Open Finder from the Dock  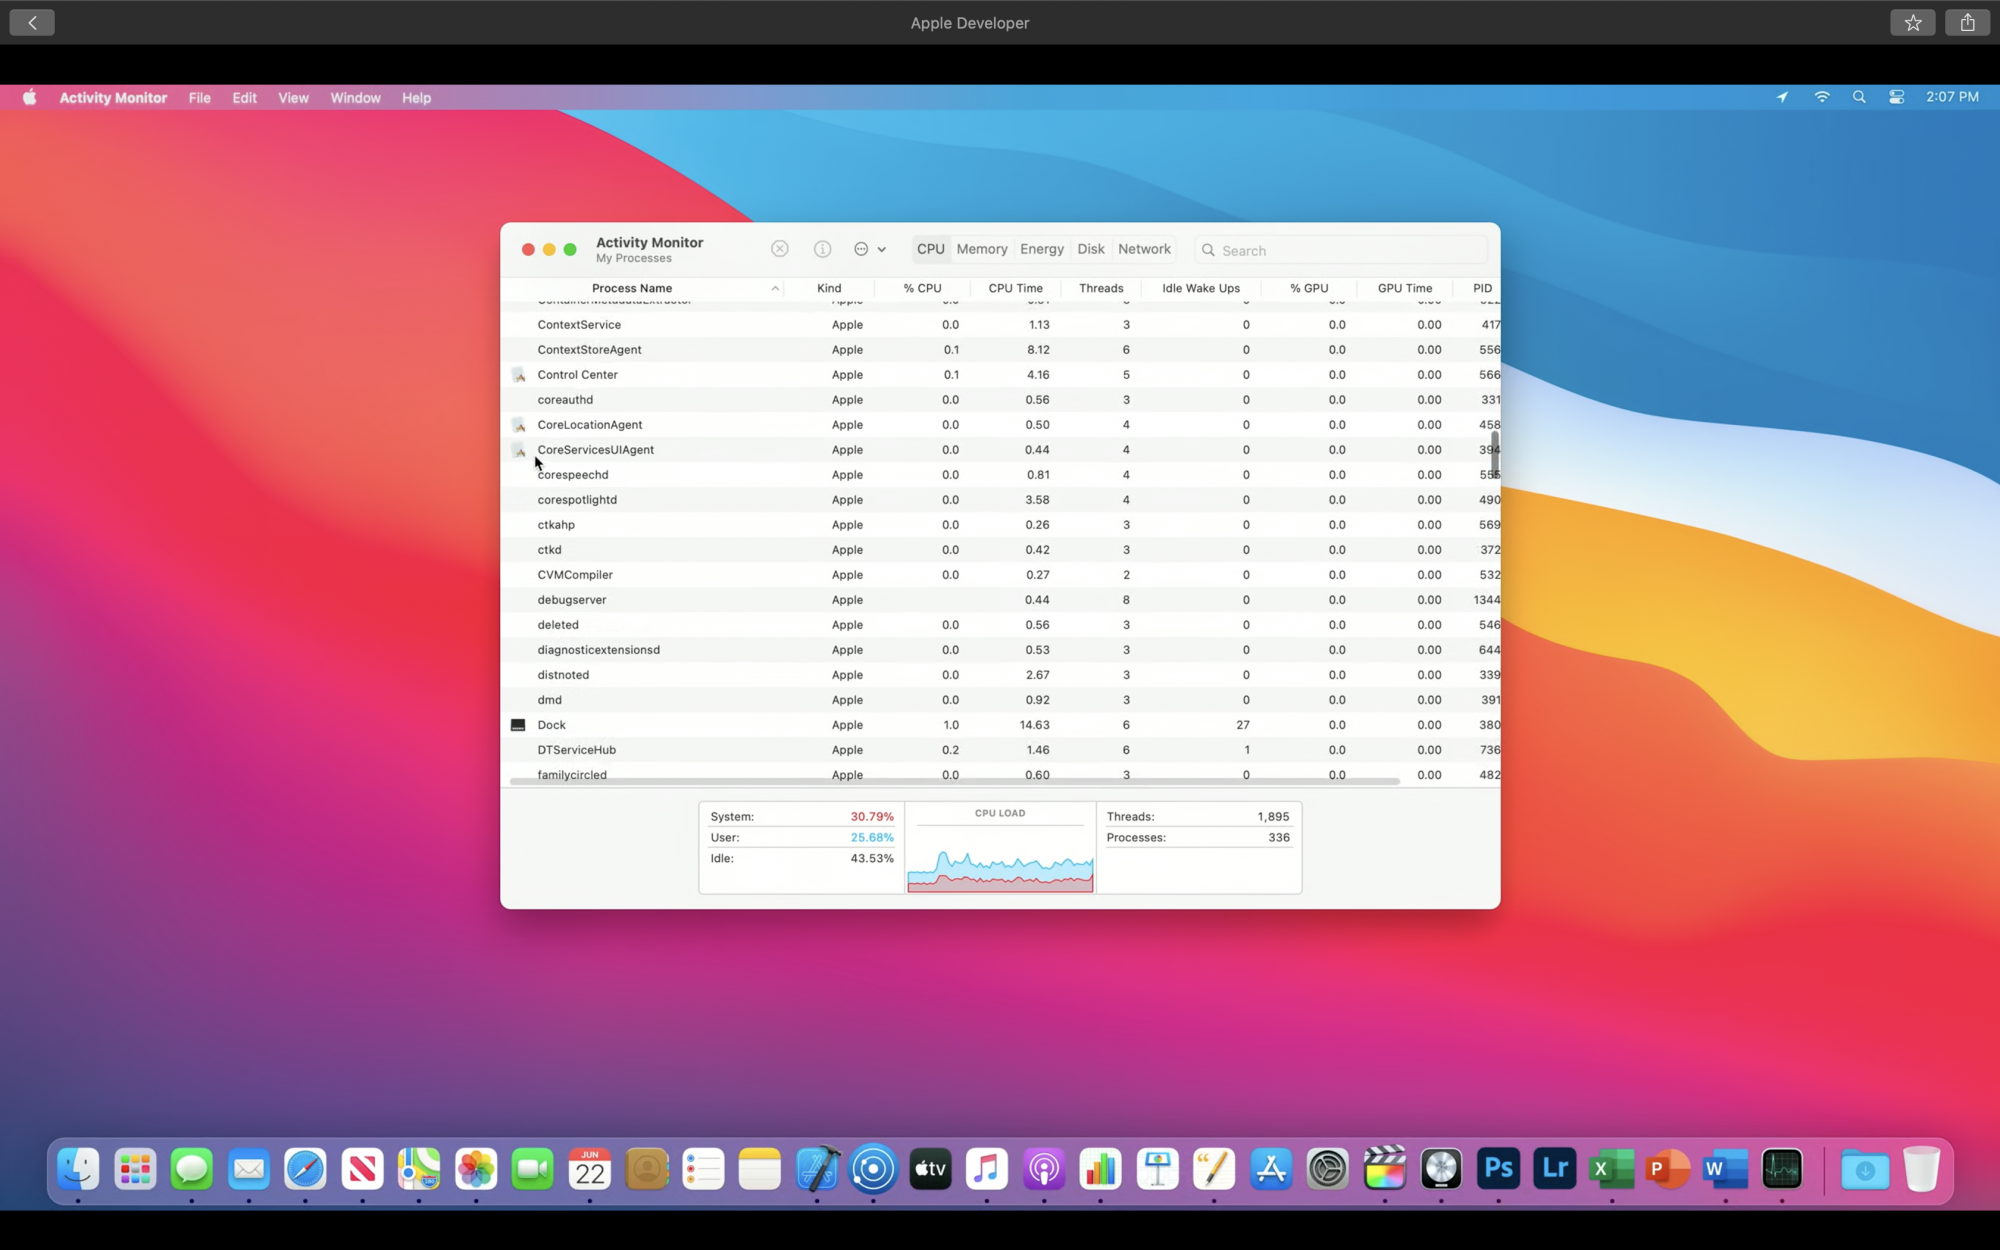(78, 1169)
